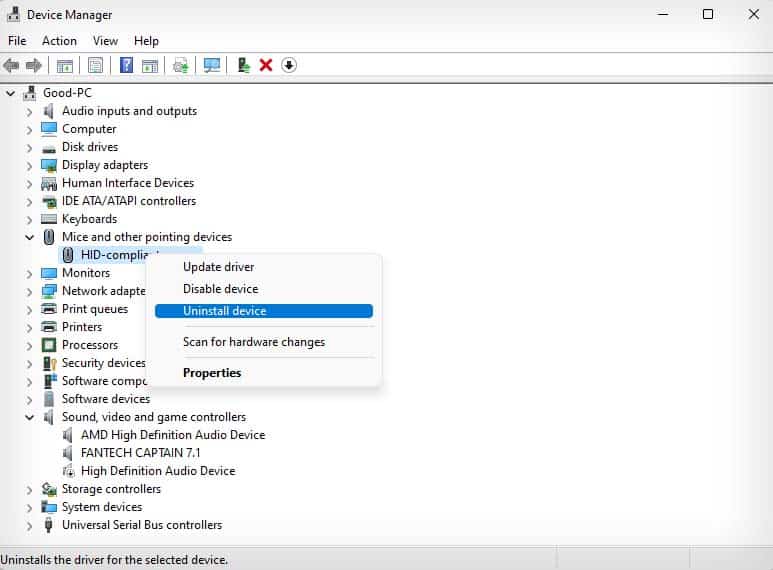Viewport: 773px width, 570px height.
Task: Click the red X Uninstall toolbar icon
Action: click(x=266, y=65)
